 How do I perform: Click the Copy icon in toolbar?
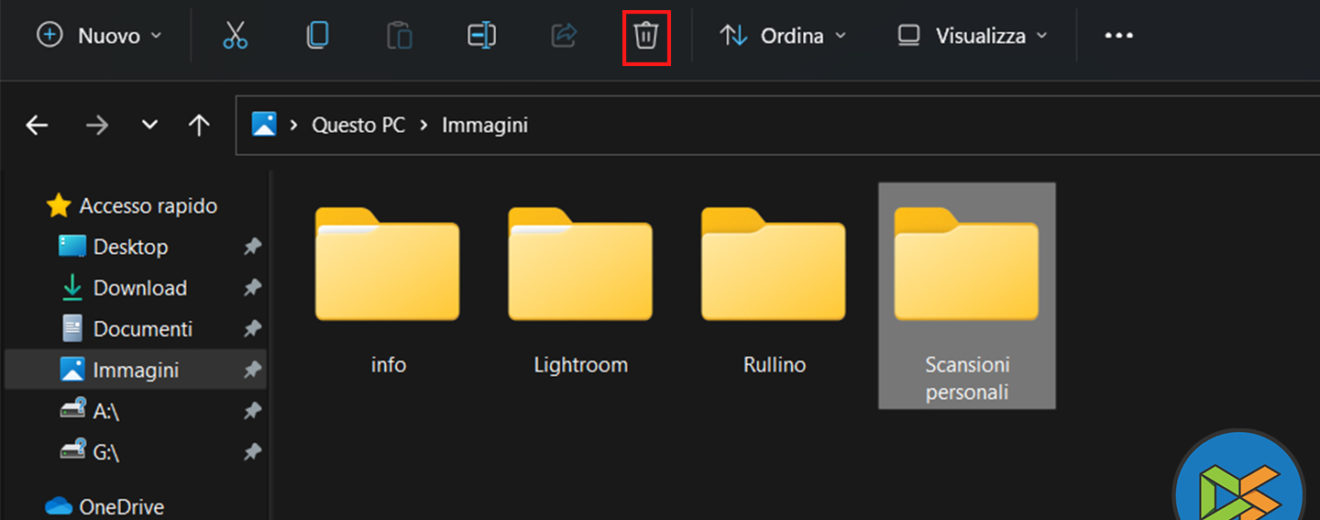point(317,36)
